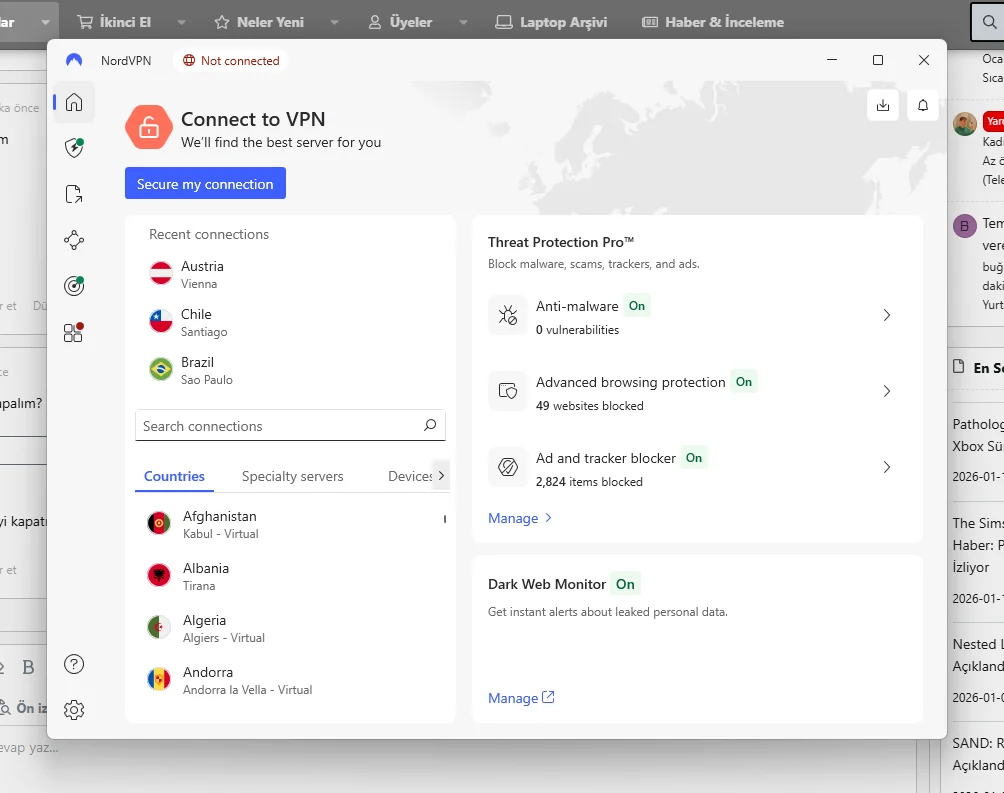Click Secure my connection button
The image size is (1004, 793).
point(206,184)
